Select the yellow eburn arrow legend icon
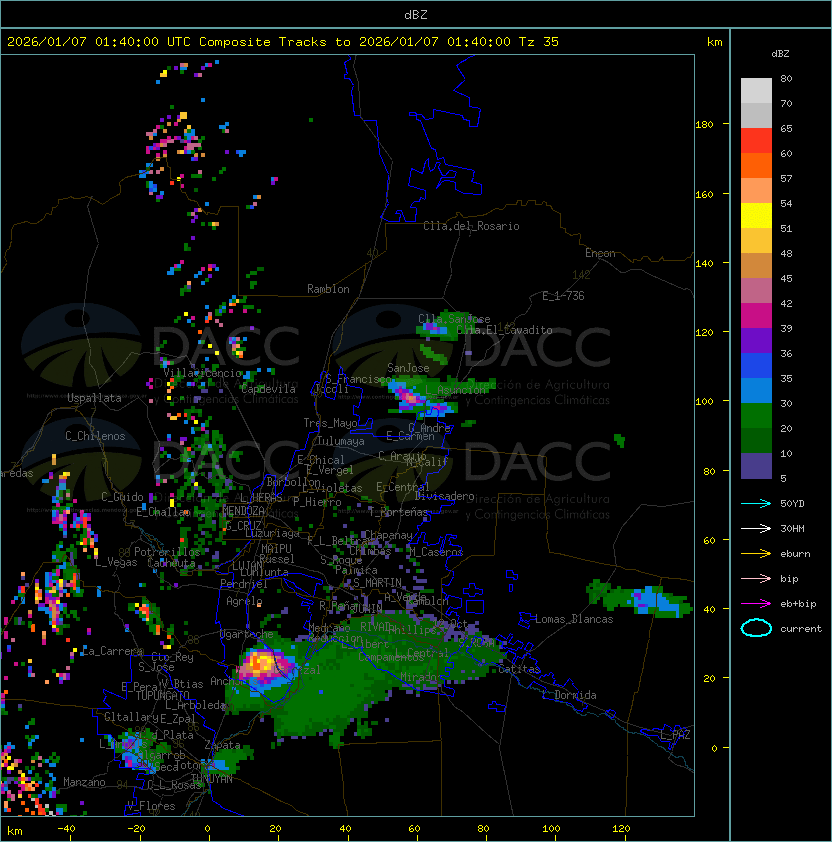 coord(756,554)
